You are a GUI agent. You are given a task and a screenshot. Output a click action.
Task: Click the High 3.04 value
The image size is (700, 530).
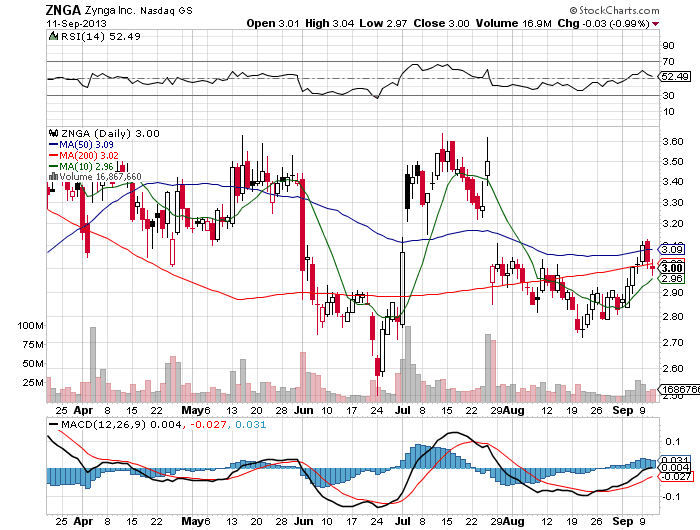[x=329, y=23]
